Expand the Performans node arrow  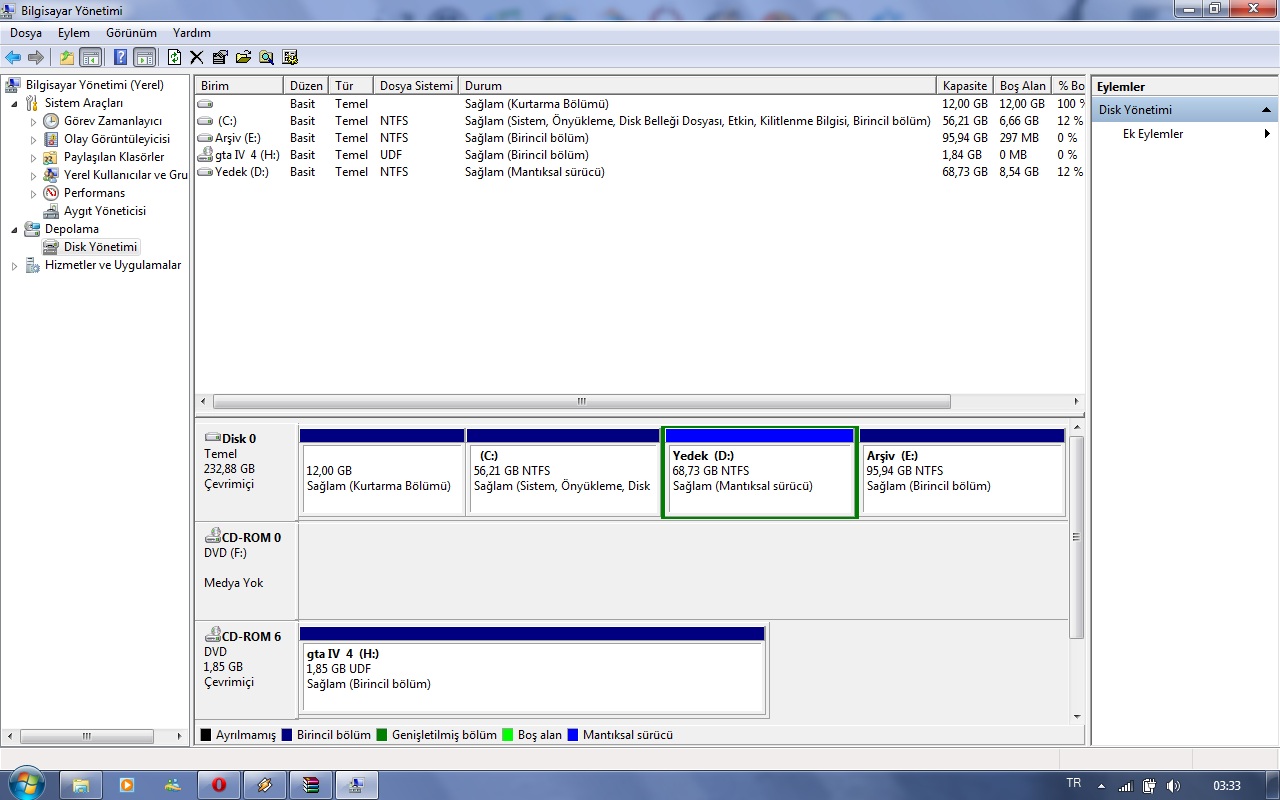[33, 193]
